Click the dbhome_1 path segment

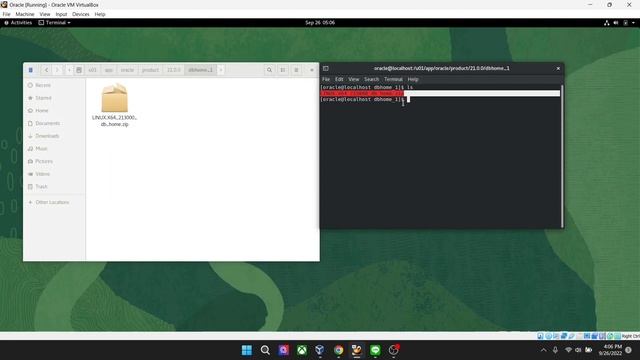tap(200, 70)
